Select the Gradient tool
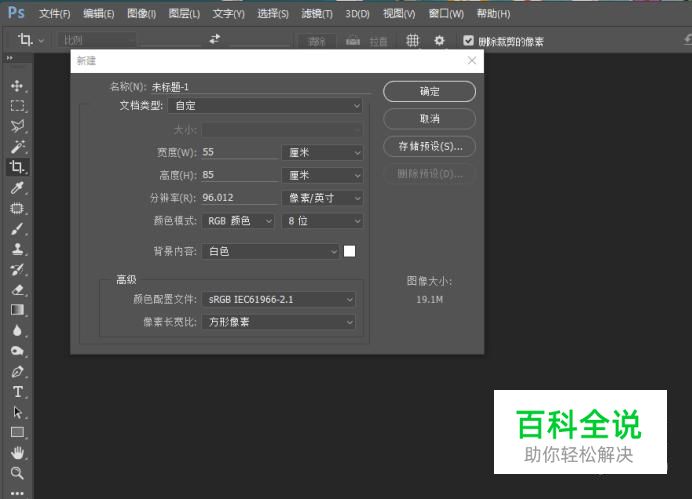Viewport: 692px width, 499px height. pyautogui.click(x=17, y=310)
